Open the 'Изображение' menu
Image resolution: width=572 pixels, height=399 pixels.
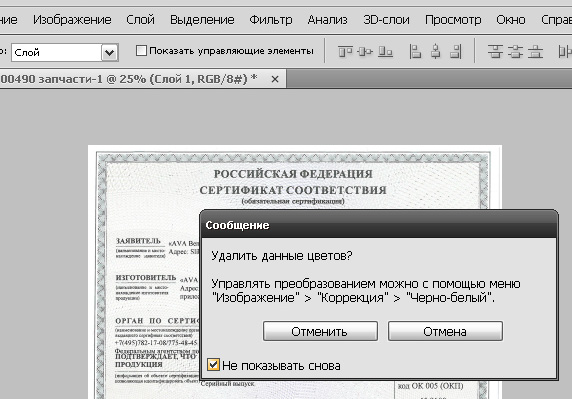pos(72,20)
